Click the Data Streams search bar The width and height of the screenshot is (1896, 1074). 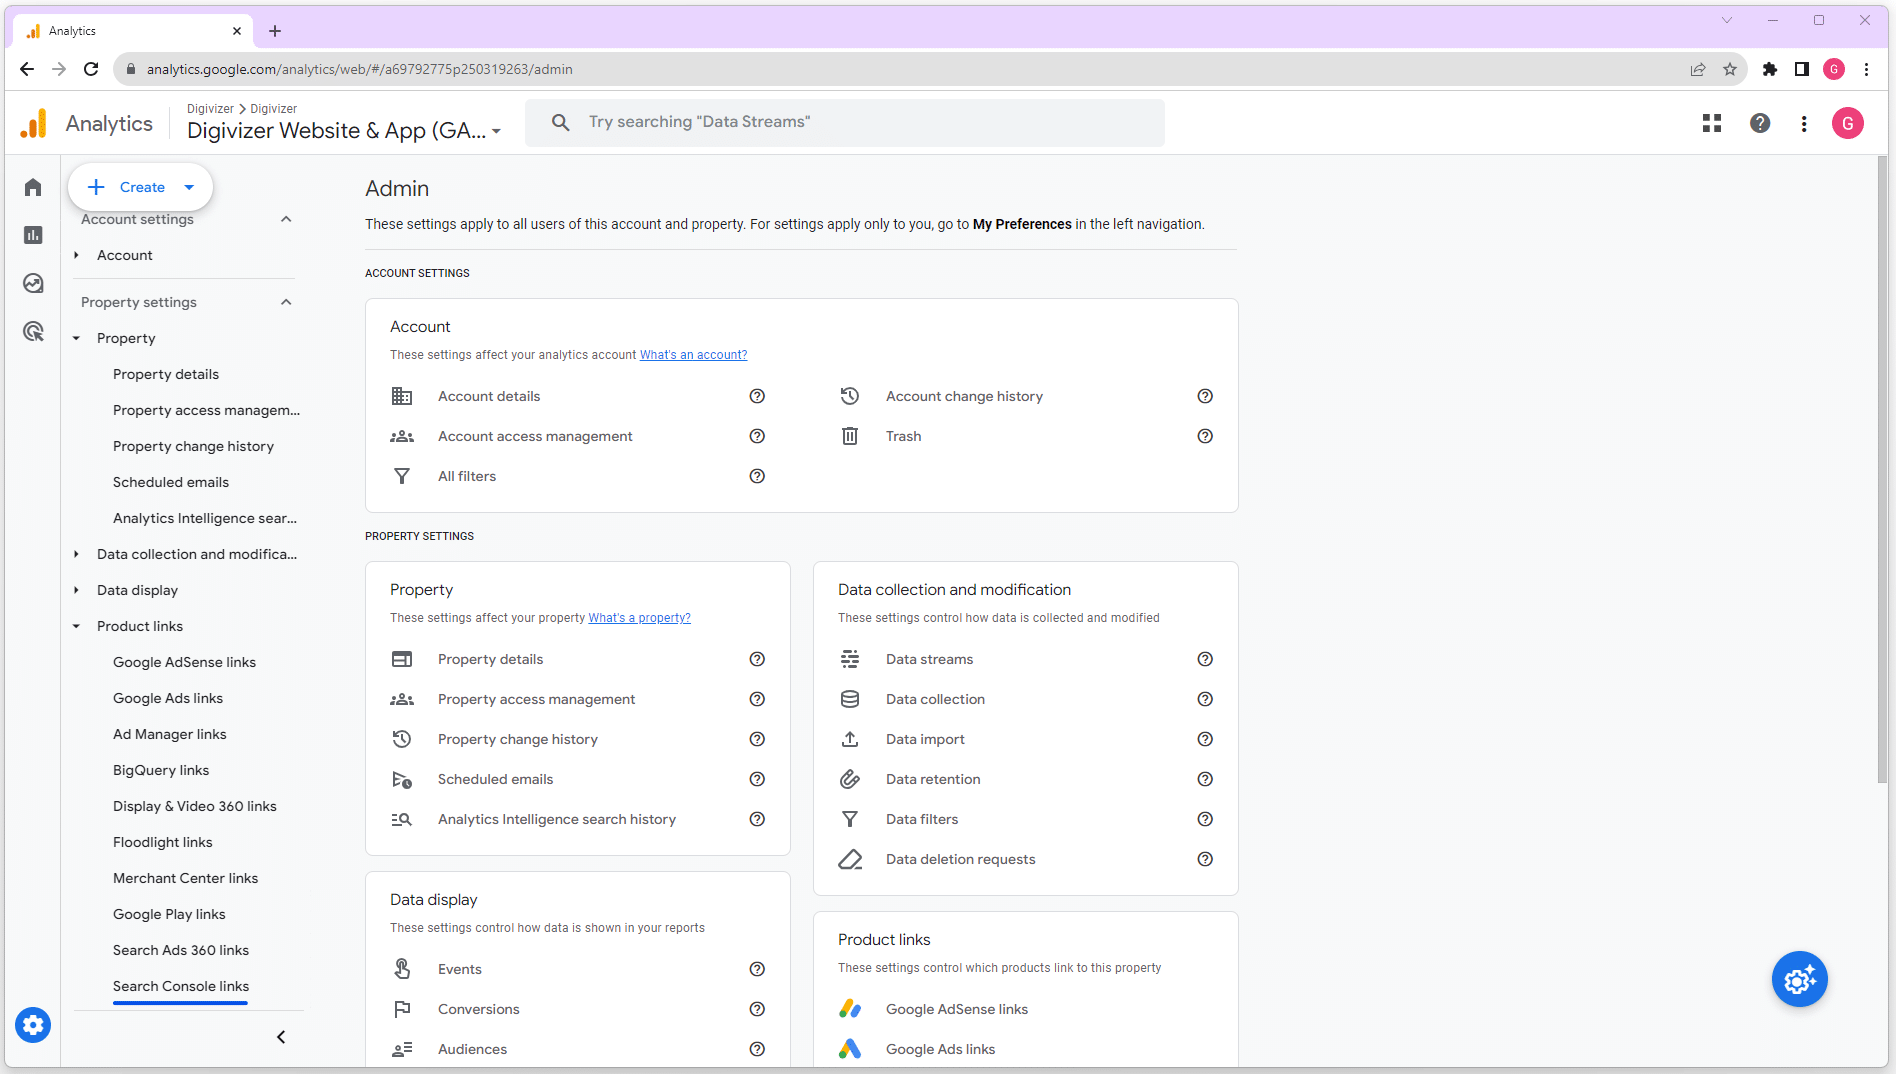pyautogui.click(x=845, y=122)
